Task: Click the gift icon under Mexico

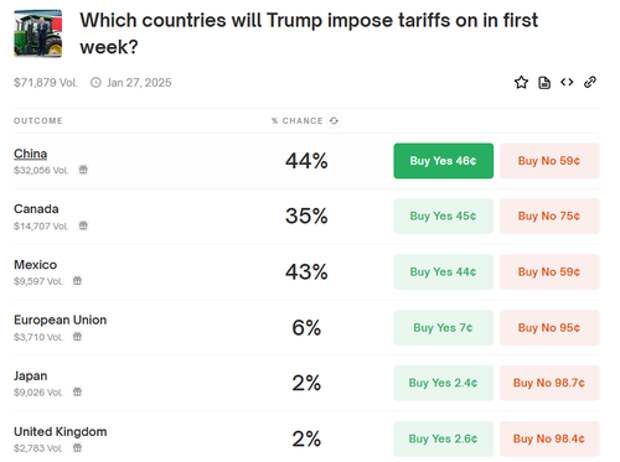Action: (x=77, y=281)
